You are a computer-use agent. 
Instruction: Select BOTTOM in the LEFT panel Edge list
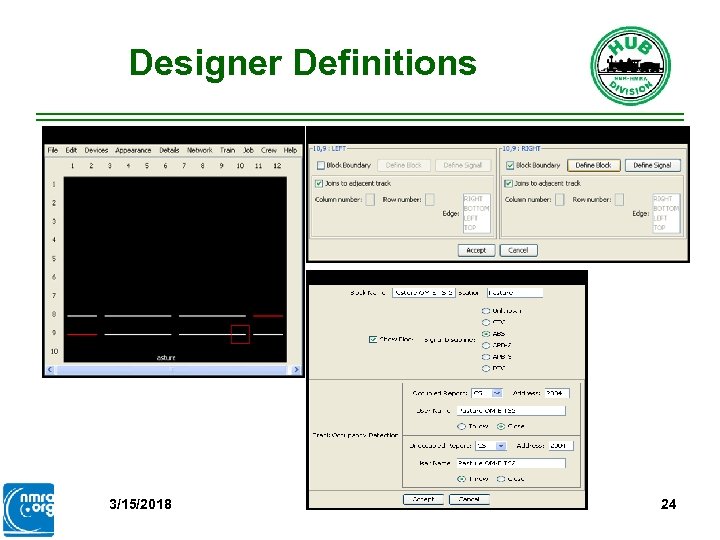pos(476,208)
